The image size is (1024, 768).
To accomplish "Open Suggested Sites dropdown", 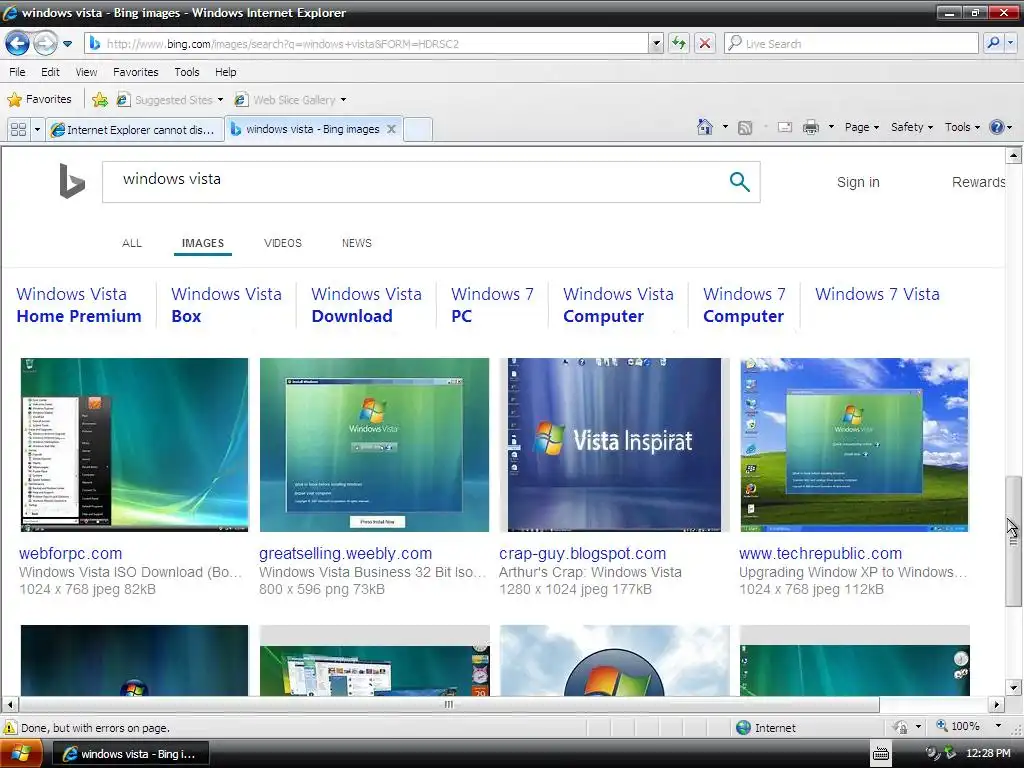I will click(170, 99).
